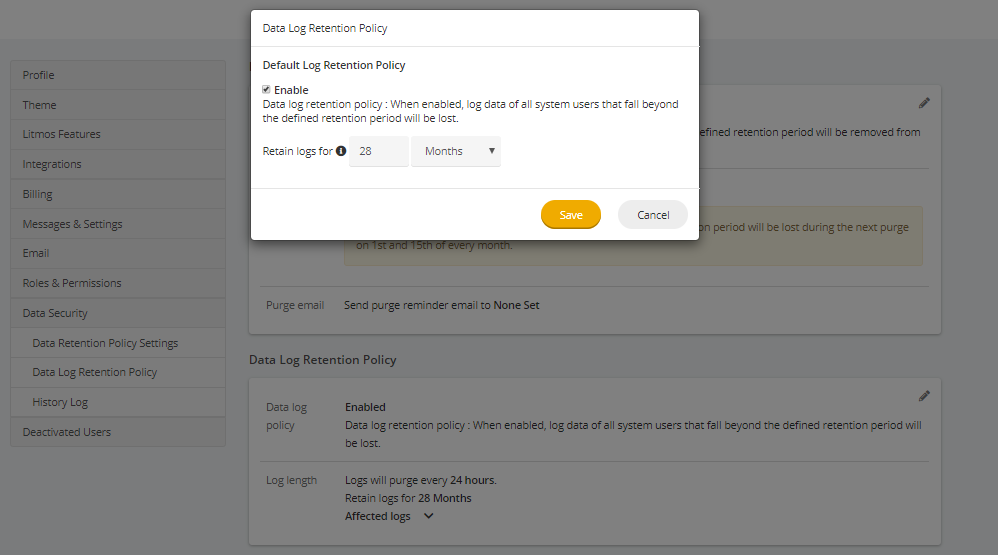Open Deactivated Users in sidebar
Image resolution: width=998 pixels, height=555 pixels.
click(x=118, y=432)
